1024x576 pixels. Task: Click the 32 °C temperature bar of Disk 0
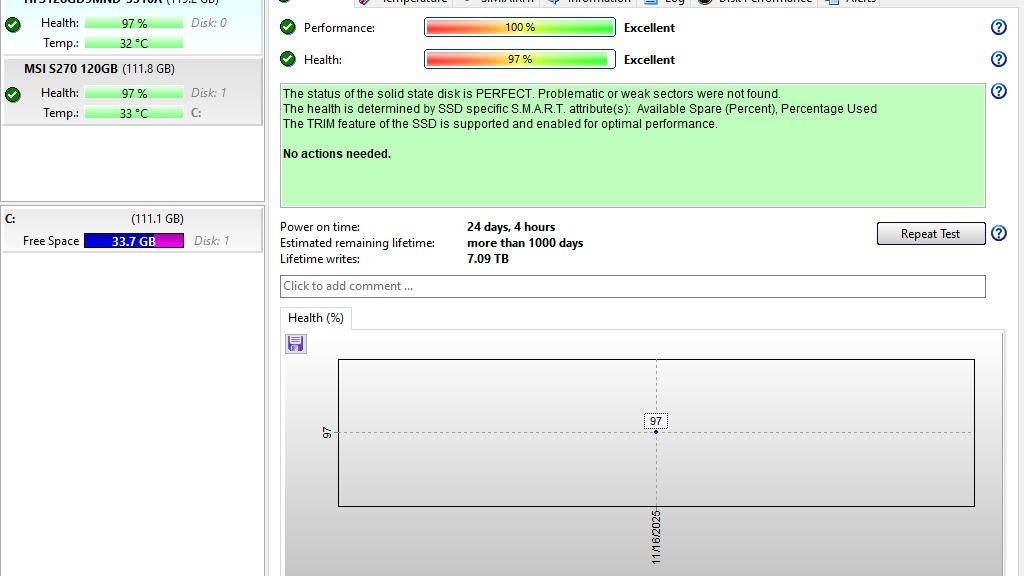[x=133, y=43]
